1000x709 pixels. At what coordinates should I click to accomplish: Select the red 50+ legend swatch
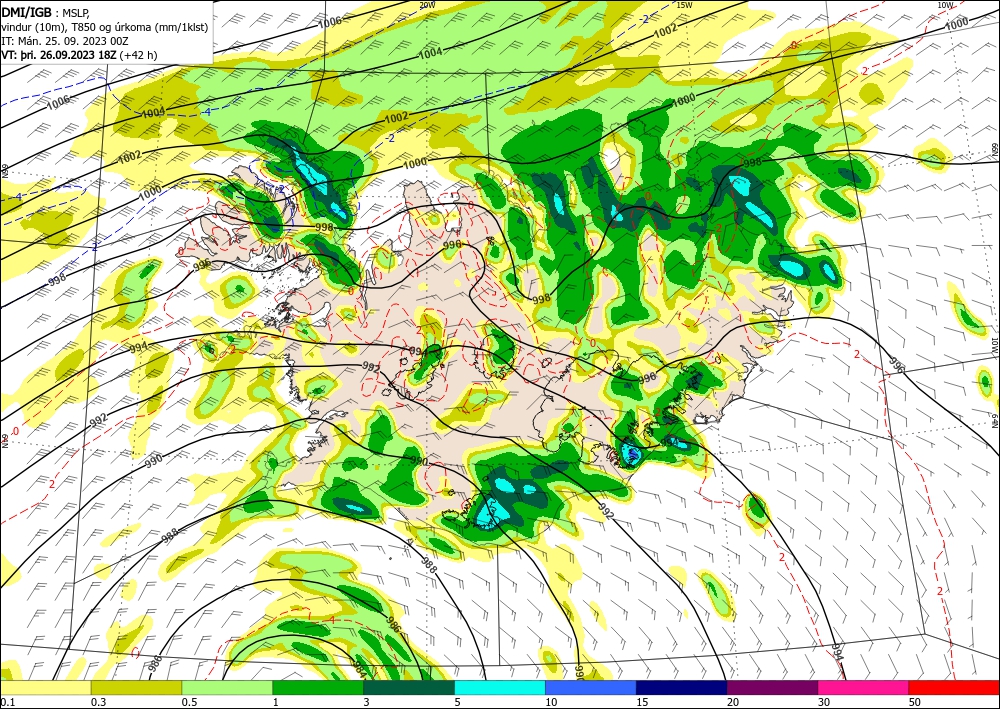954,687
